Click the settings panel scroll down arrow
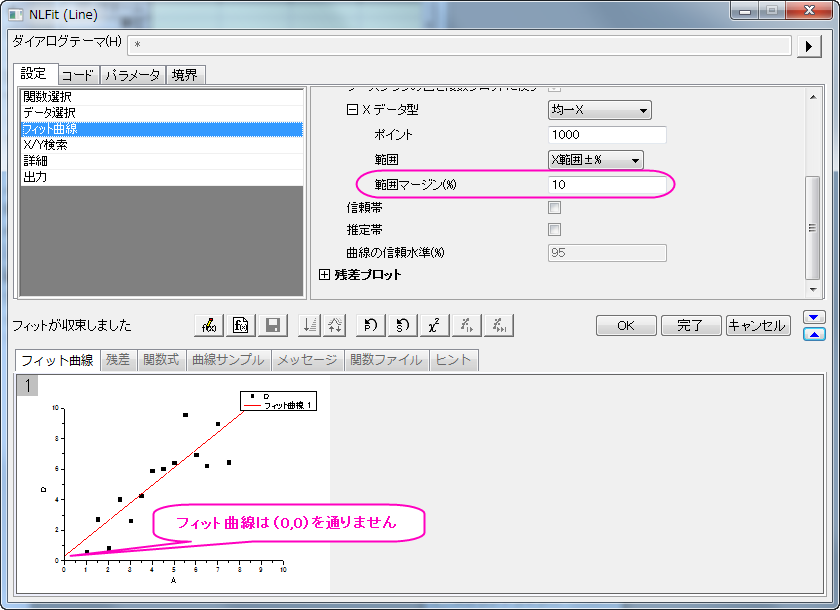The image size is (840, 610). 813,290
